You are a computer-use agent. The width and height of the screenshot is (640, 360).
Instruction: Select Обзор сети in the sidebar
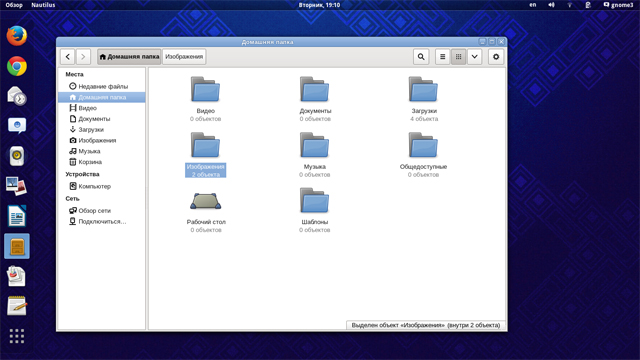click(102, 211)
